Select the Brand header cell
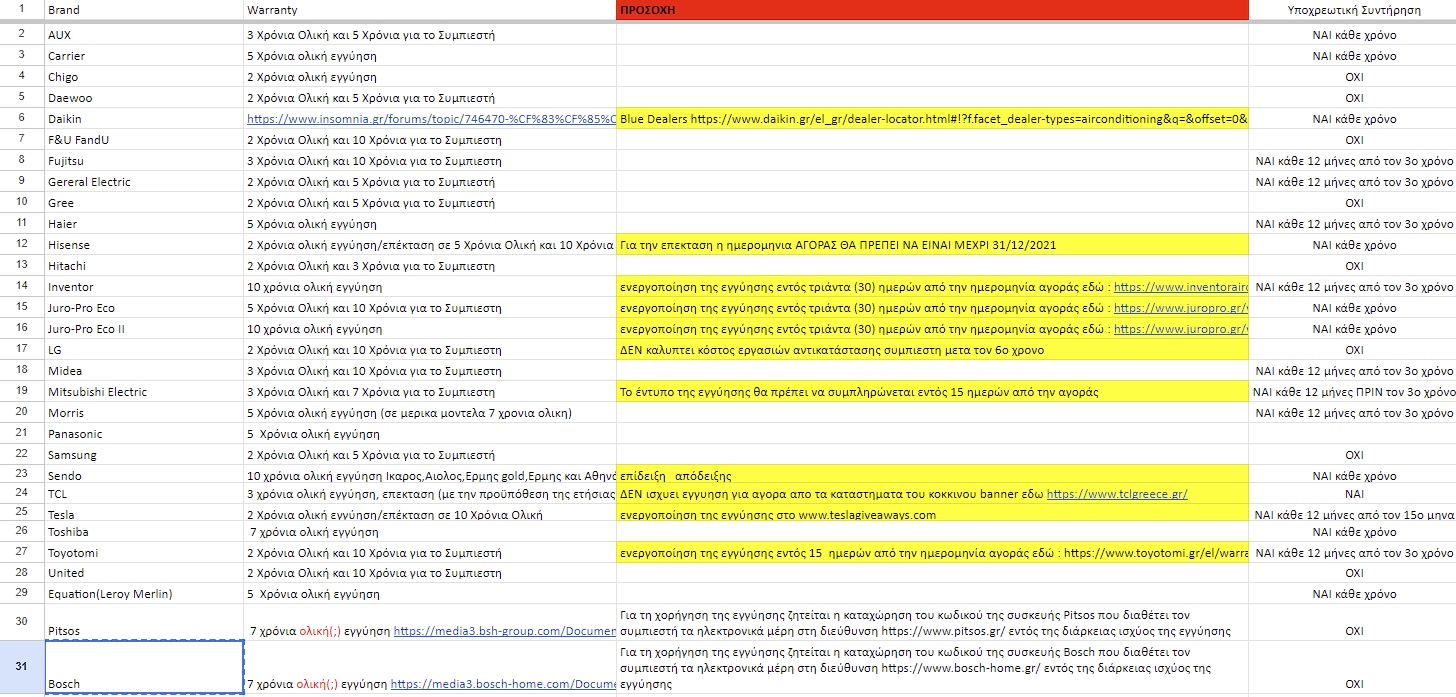This screenshot has width=1456, height=697. point(144,10)
